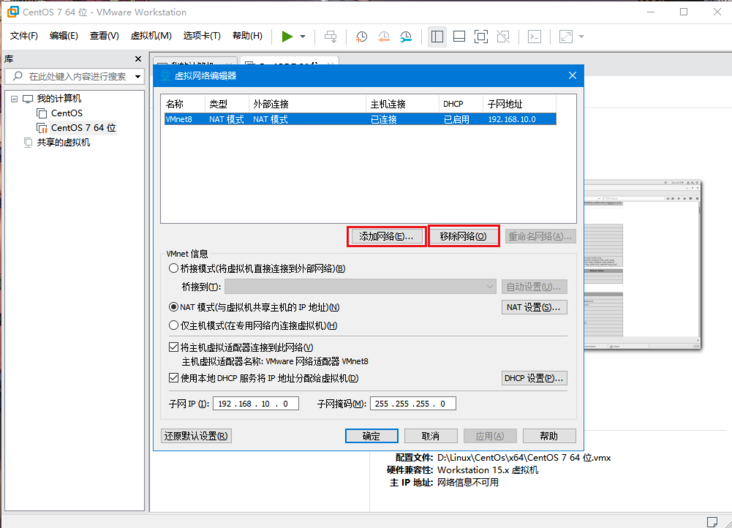Click the 子网 IP input field
The image size is (732, 528).
256,404
